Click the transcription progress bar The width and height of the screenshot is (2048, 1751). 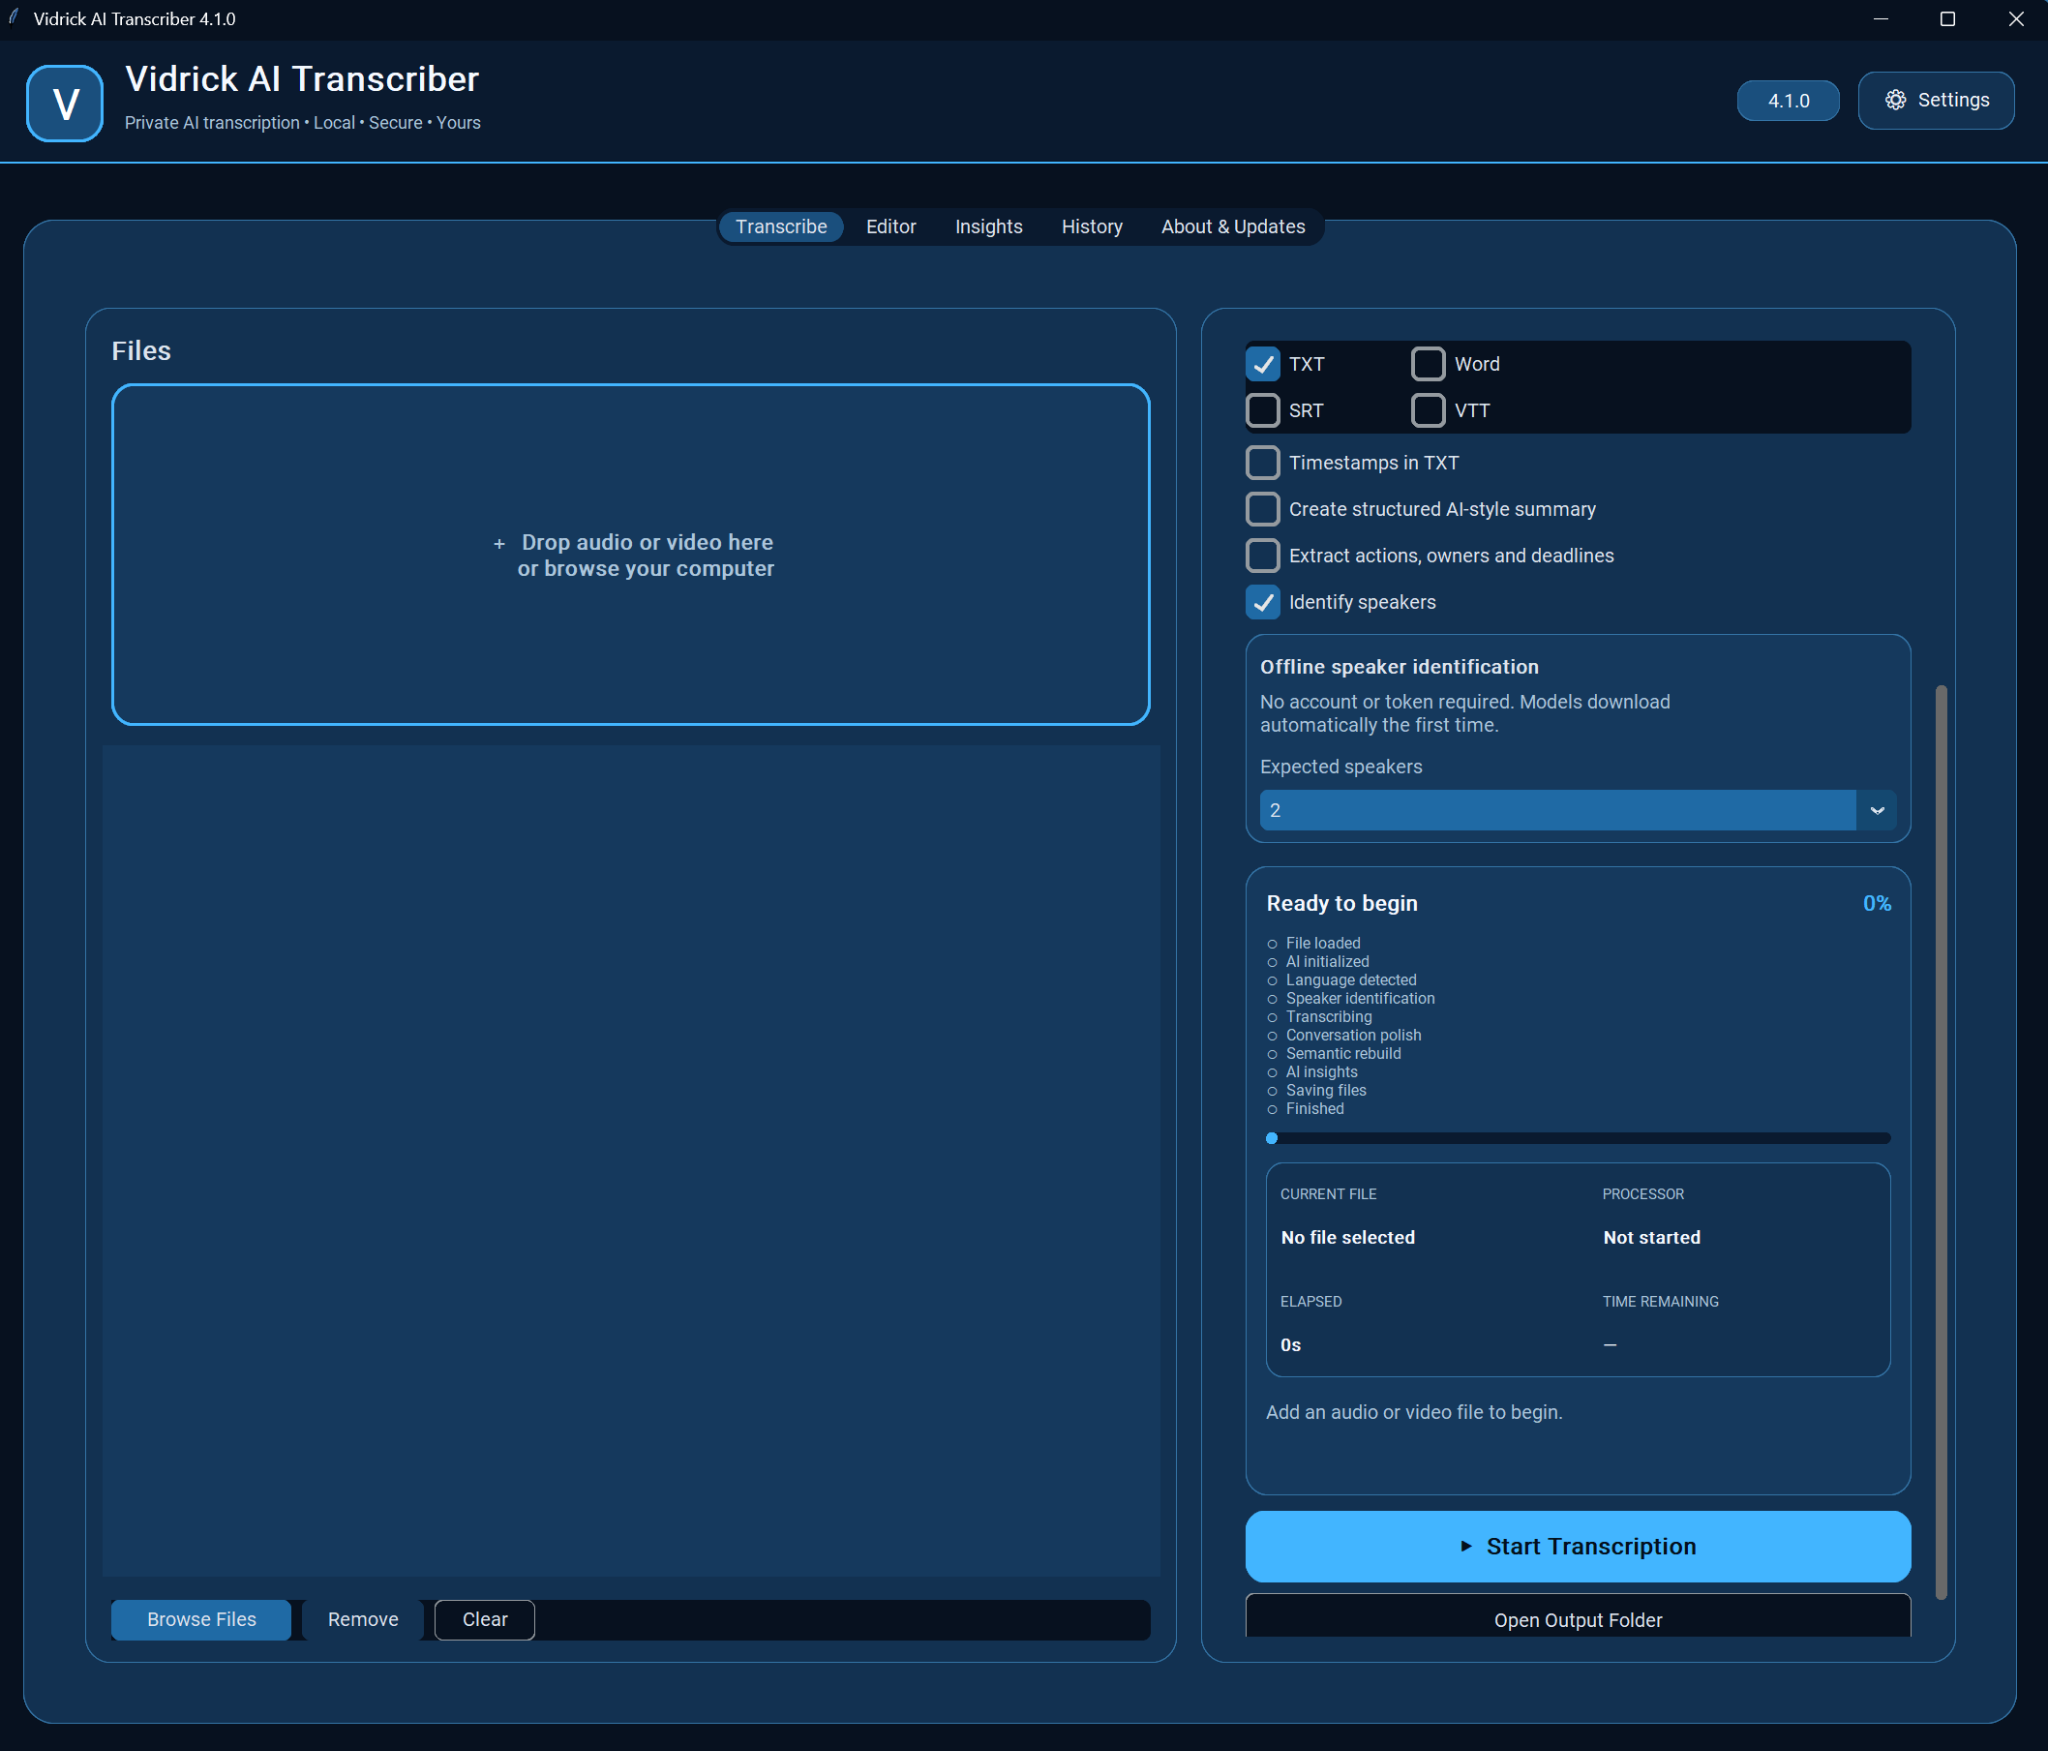(x=1578, y=1138)
